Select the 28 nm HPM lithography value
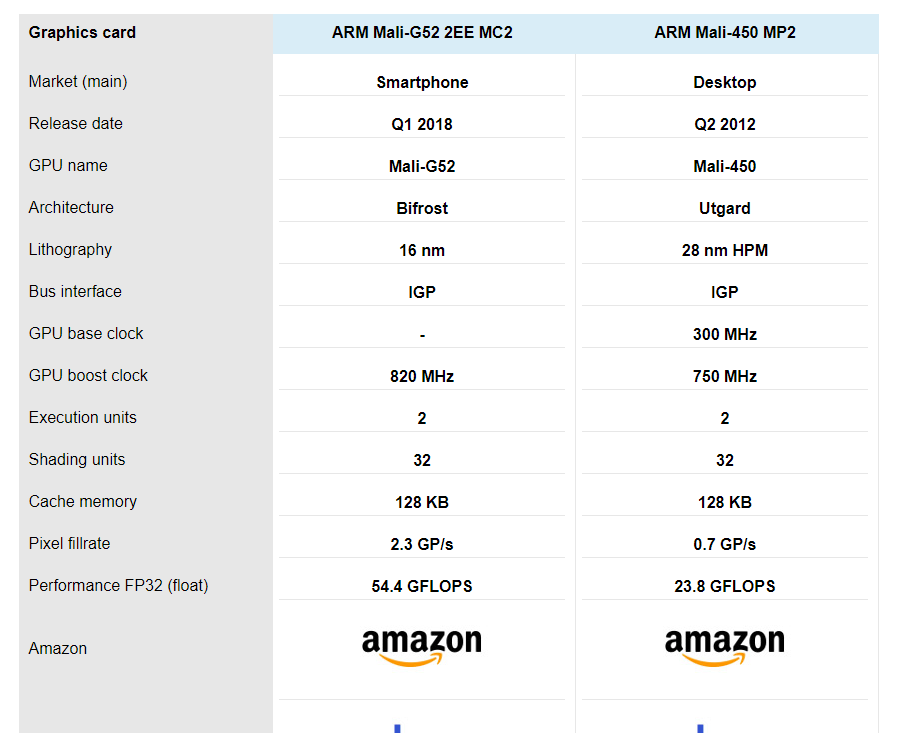This screenshot has height=733, width=906. pos(725,250)
